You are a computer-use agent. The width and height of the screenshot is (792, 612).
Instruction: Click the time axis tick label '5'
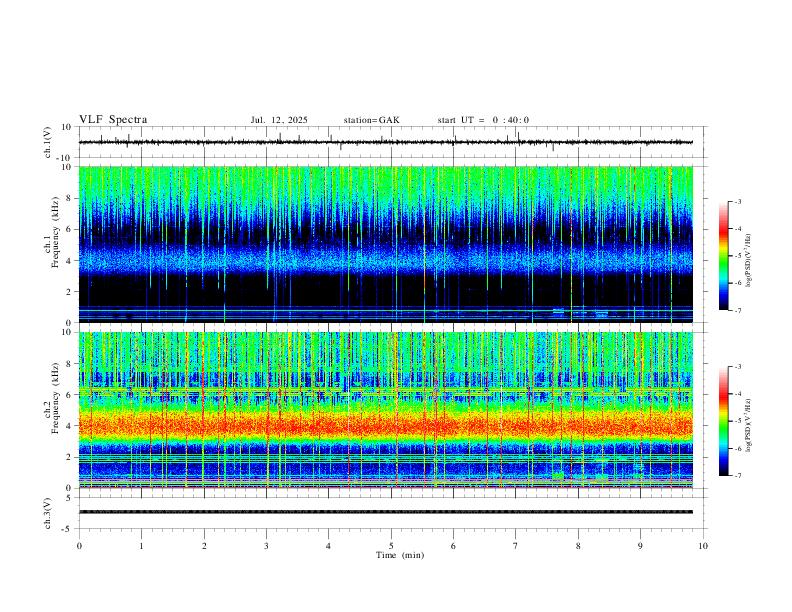(391, 546)
